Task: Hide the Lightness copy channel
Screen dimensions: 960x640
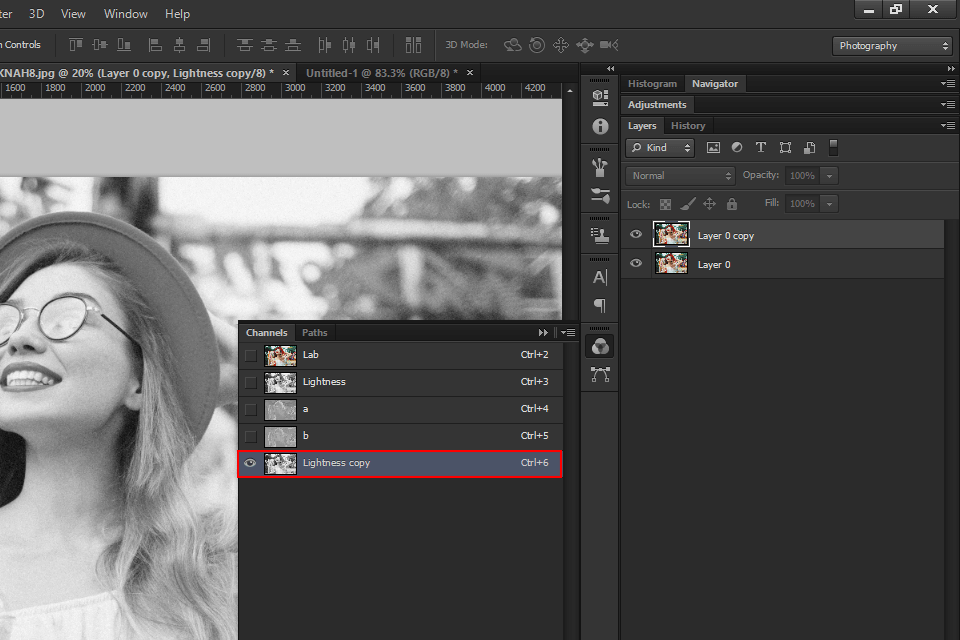Action: [x=250, y=463]
